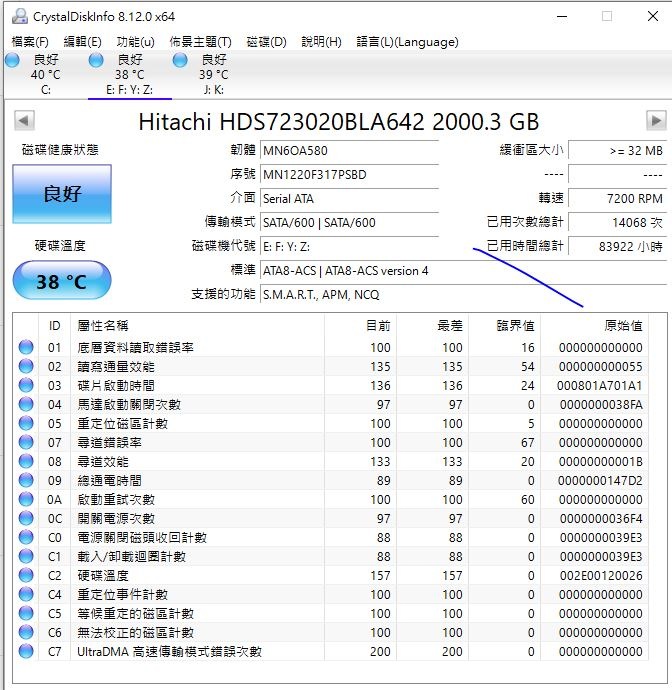Click the standard field ATA8-ACS version 4
This screenshot has height=690, width=672.
[x=463, y=271]
